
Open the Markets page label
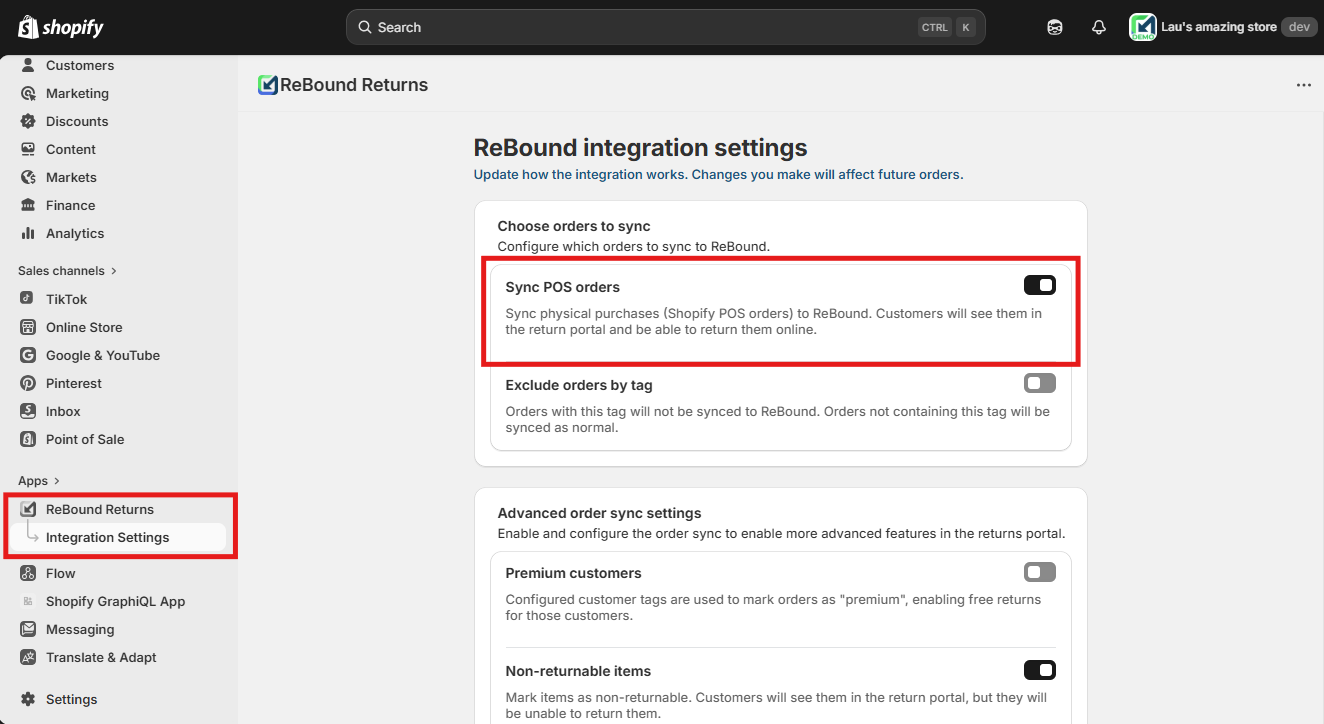pyautogui.click(x=71, y=177)
